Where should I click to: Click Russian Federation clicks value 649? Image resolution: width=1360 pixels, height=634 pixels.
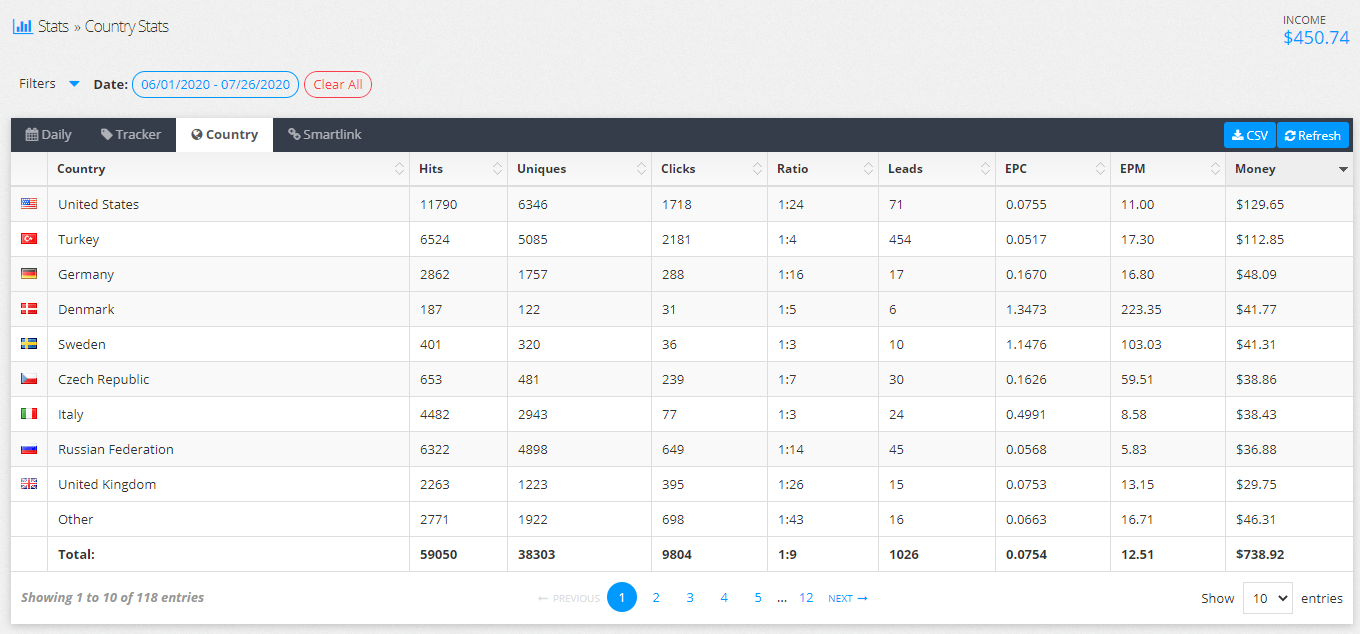(x=673, y=449)
